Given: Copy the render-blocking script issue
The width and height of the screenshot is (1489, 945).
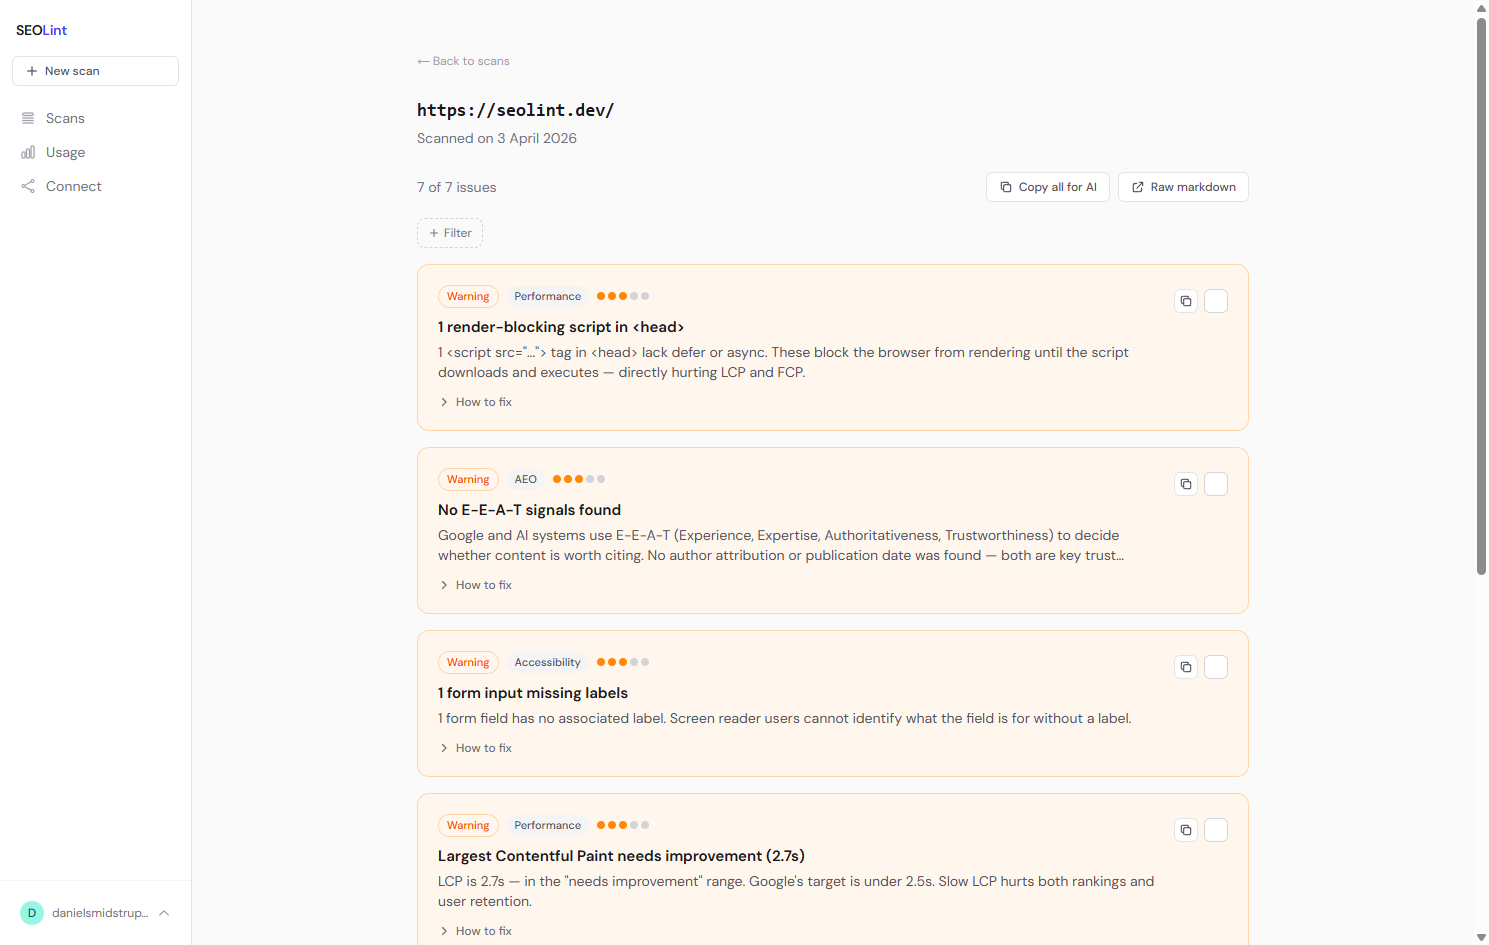Looking at the screenshot, I should pyautogui.click(x=1186, y=301).
